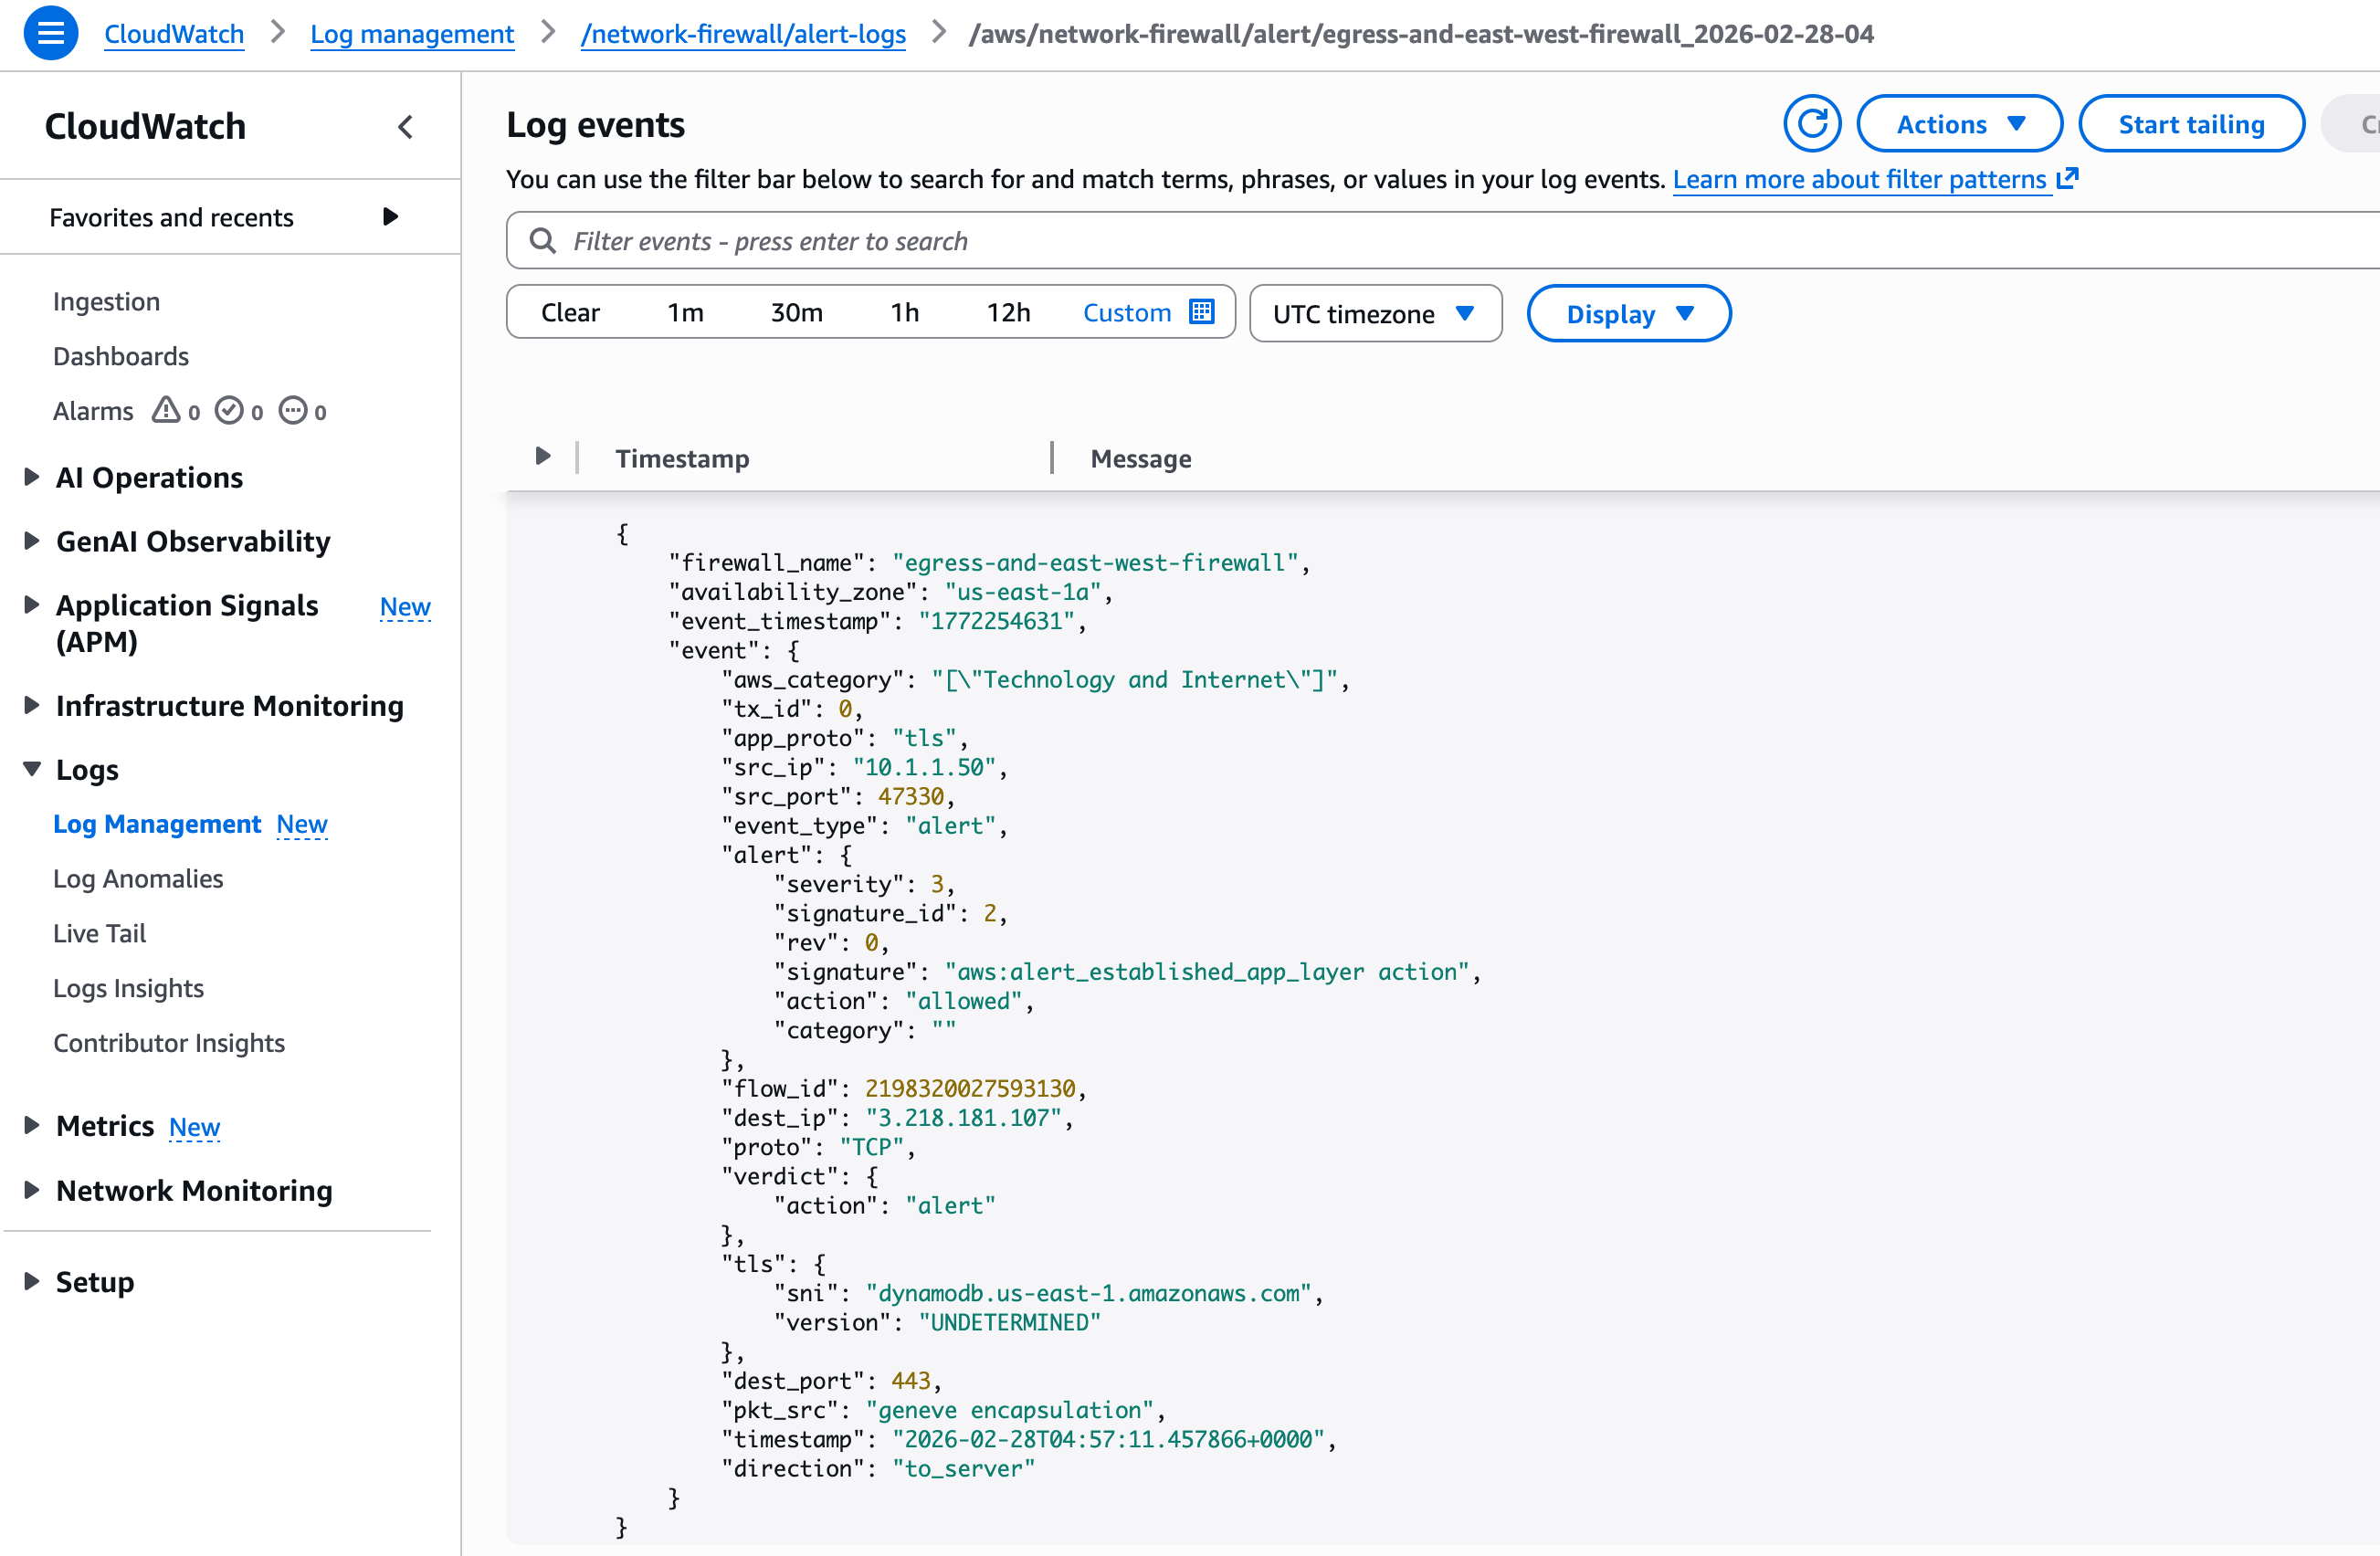Expand all rows using the header triangle
The image size is (2380, 1556).
tap(543, 457)
